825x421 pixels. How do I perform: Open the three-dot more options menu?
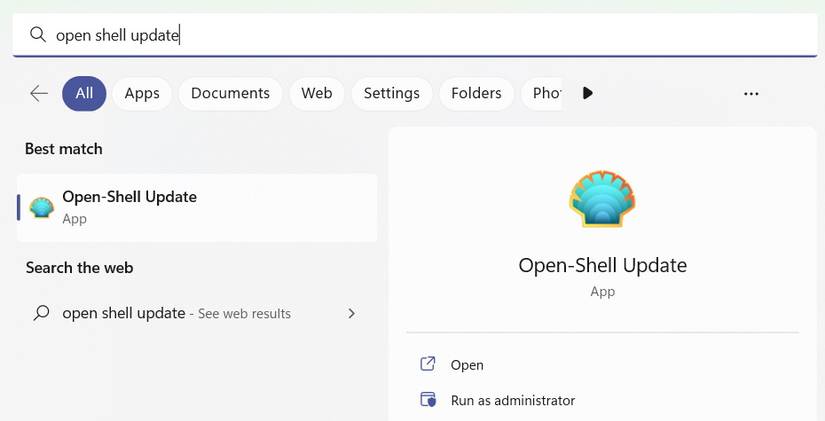point(751,93)
